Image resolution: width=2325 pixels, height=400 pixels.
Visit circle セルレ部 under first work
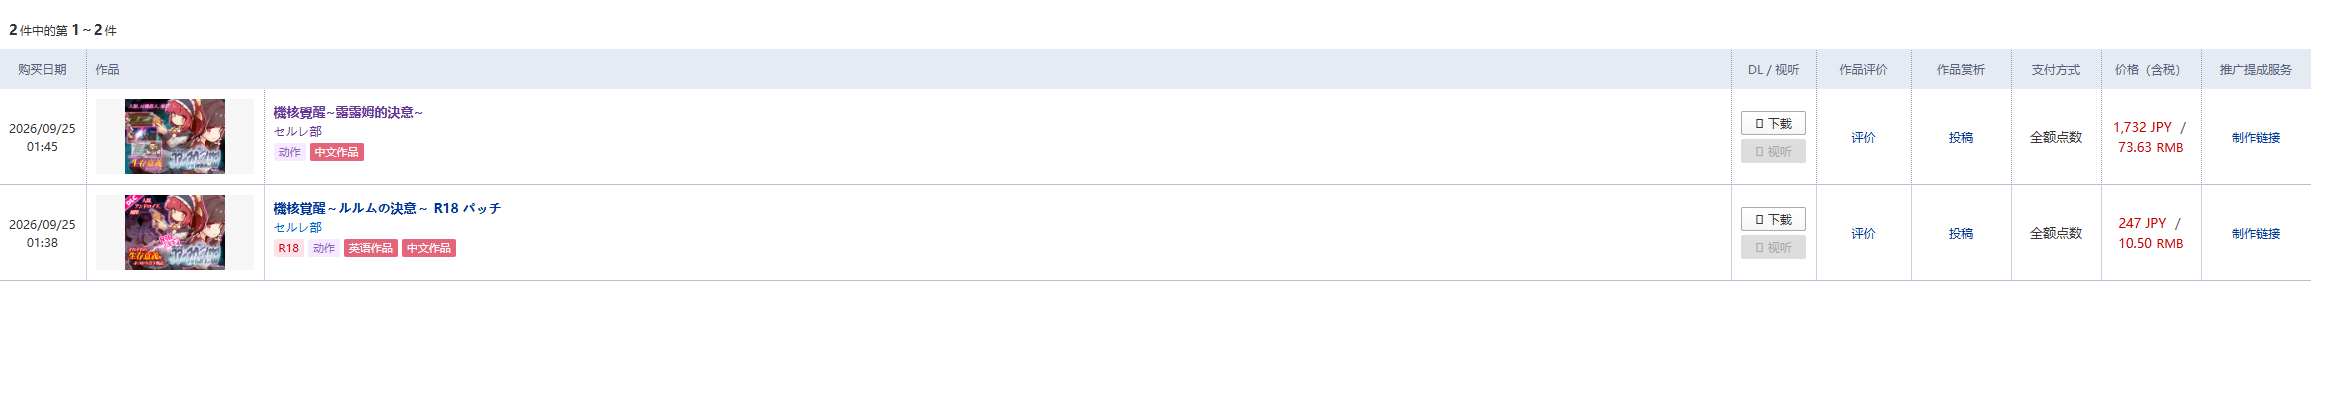pyautogui.click(x=298, y=131)
